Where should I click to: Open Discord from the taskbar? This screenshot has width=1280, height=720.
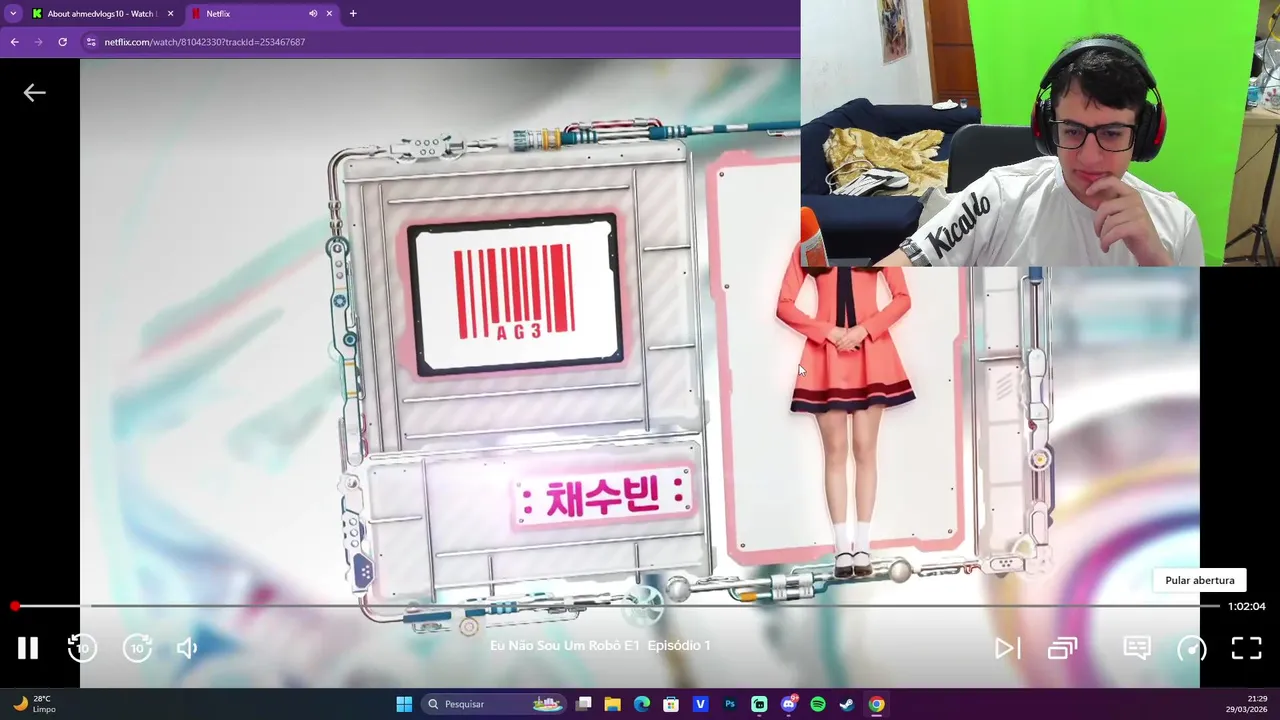pyautogui.click(x=788, y=704)
